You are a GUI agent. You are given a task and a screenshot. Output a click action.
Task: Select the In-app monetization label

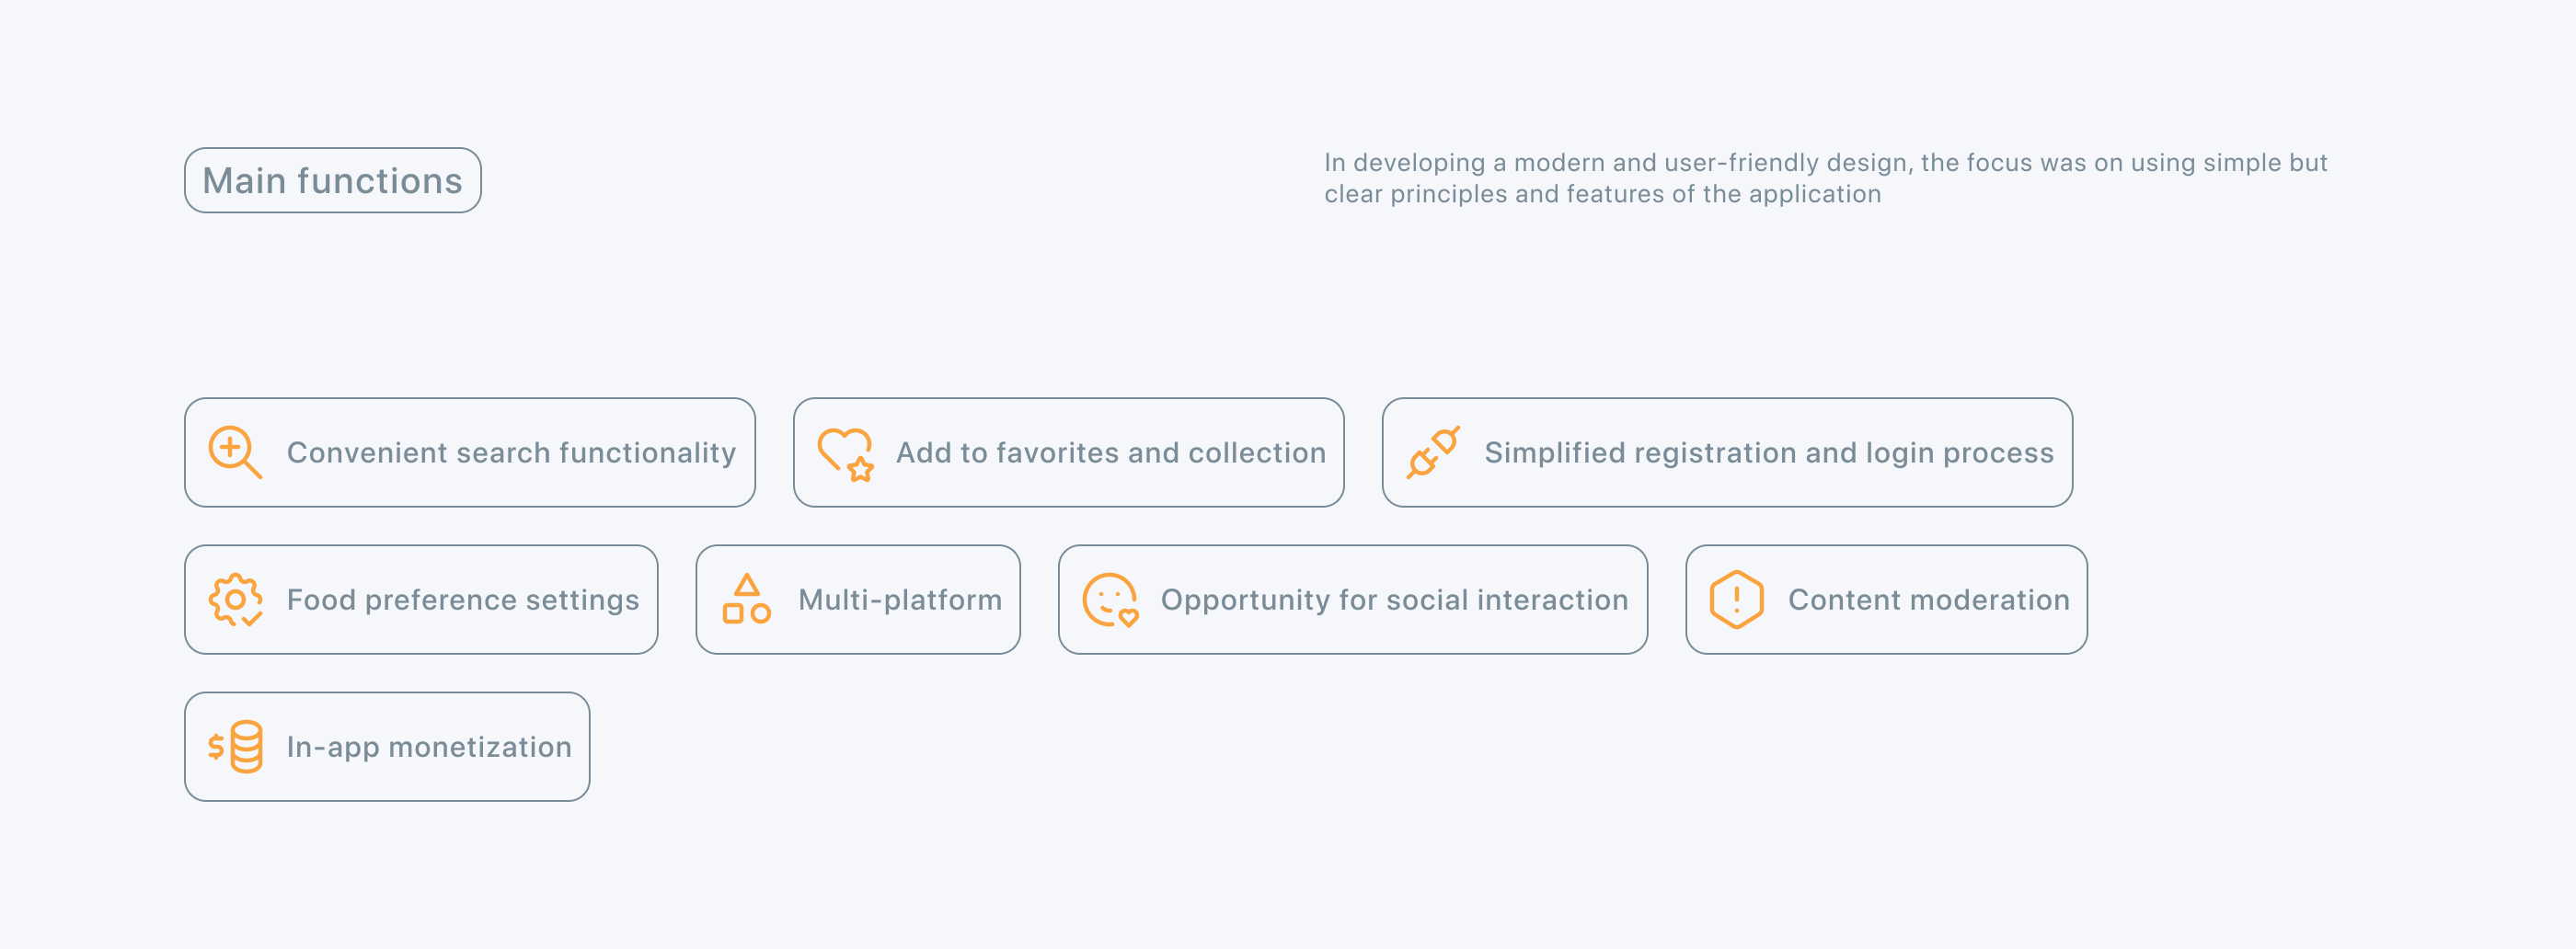coord(429,747)
